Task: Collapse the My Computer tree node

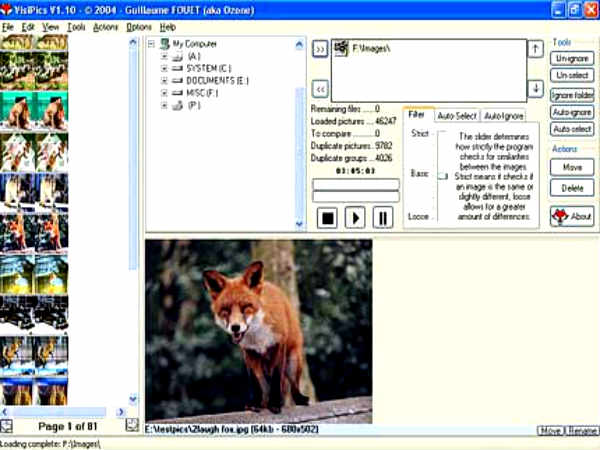Action: 151,45
